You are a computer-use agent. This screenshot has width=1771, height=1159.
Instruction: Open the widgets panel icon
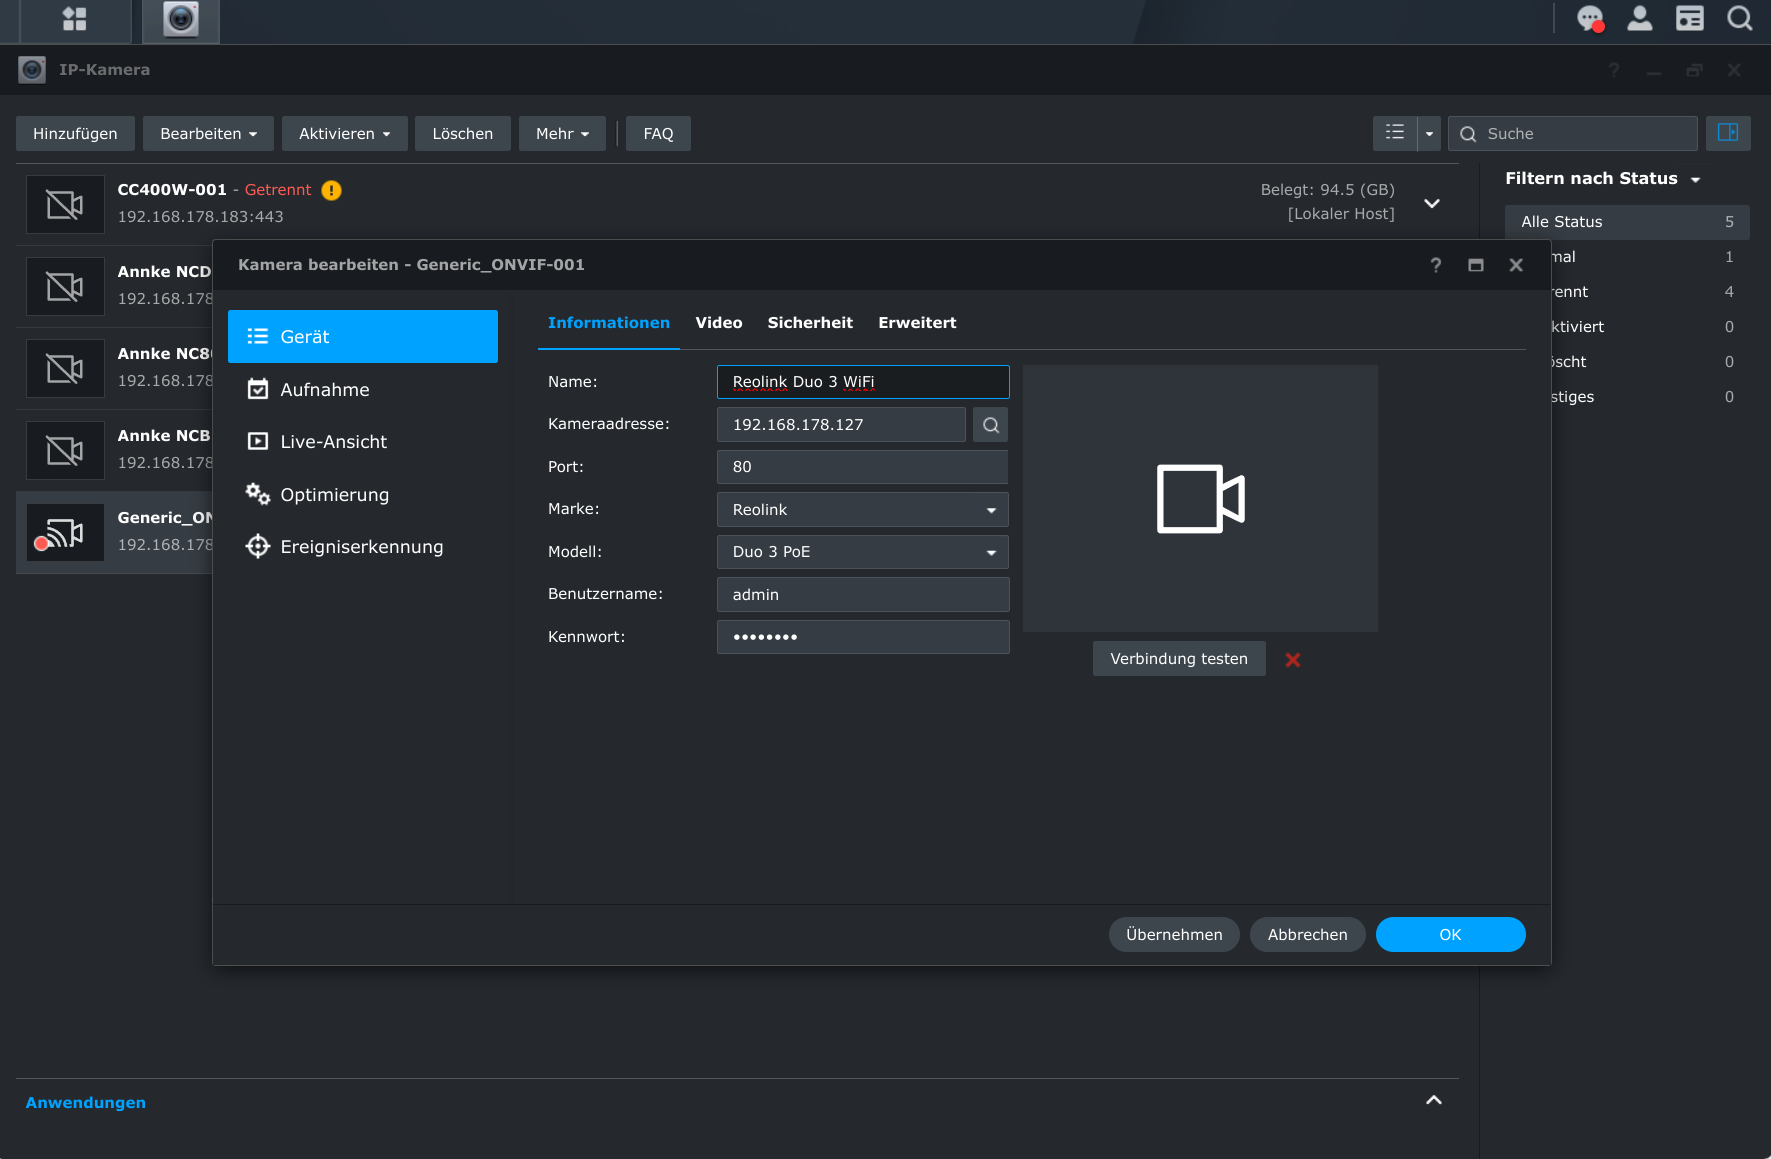pyautogui.click(x=1690, y=19)
